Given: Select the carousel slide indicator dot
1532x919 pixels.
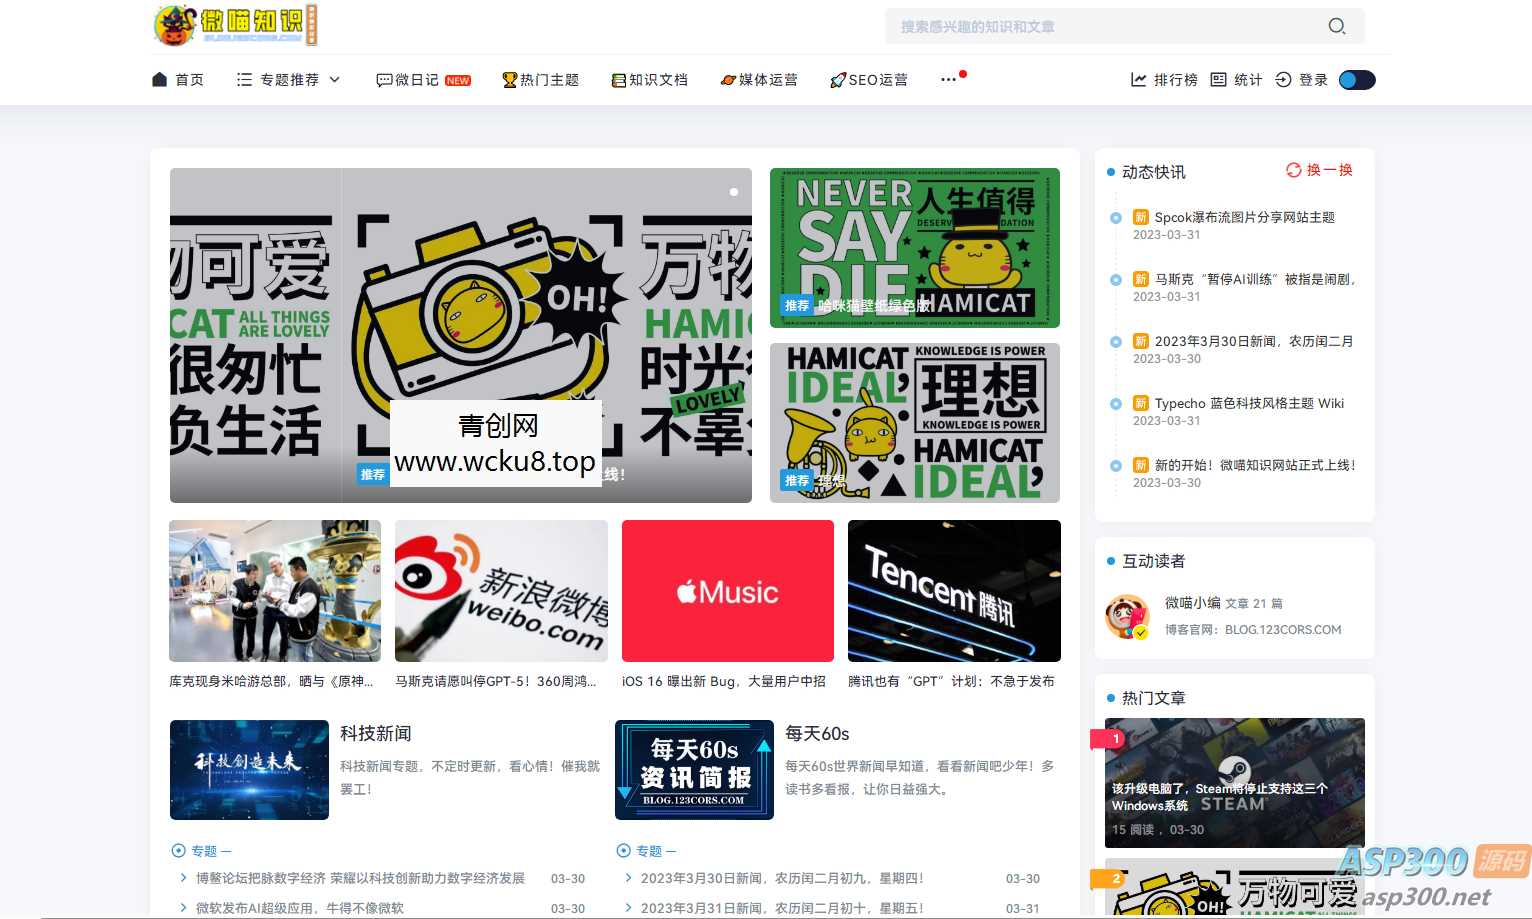Looking at the screenshot, I should [734, 192].
